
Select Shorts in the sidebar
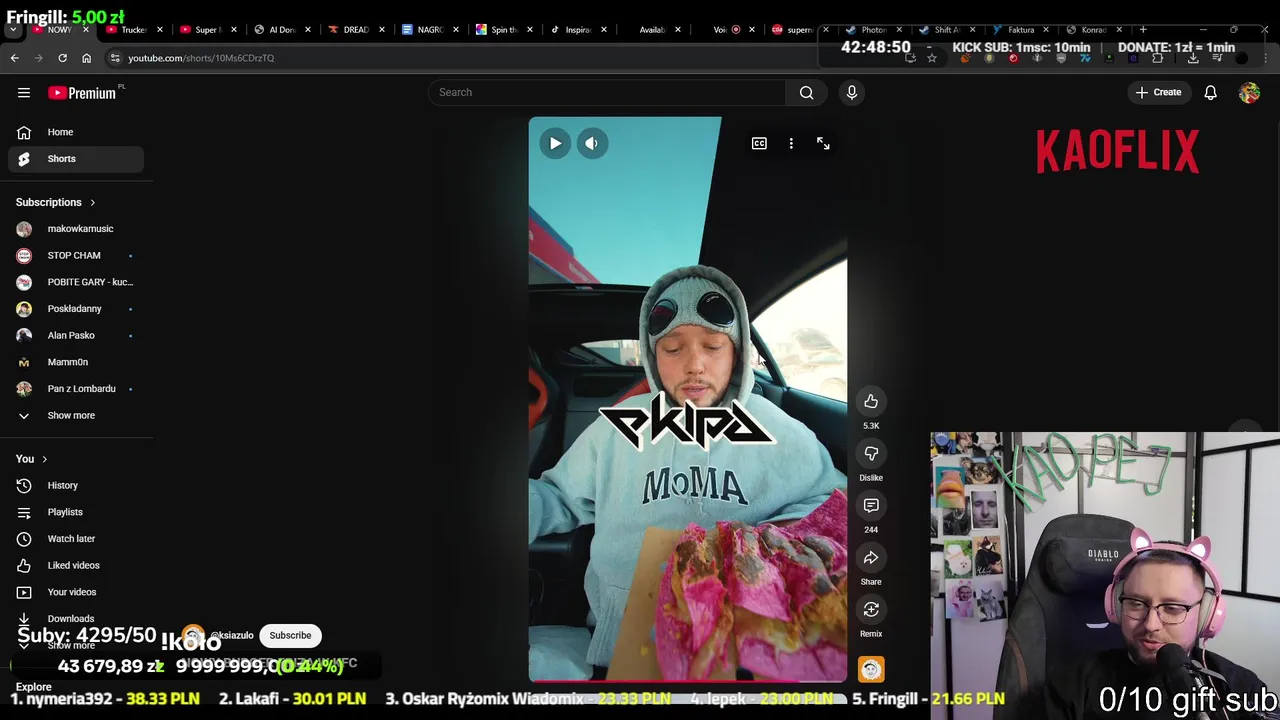(x=76, y=159)
